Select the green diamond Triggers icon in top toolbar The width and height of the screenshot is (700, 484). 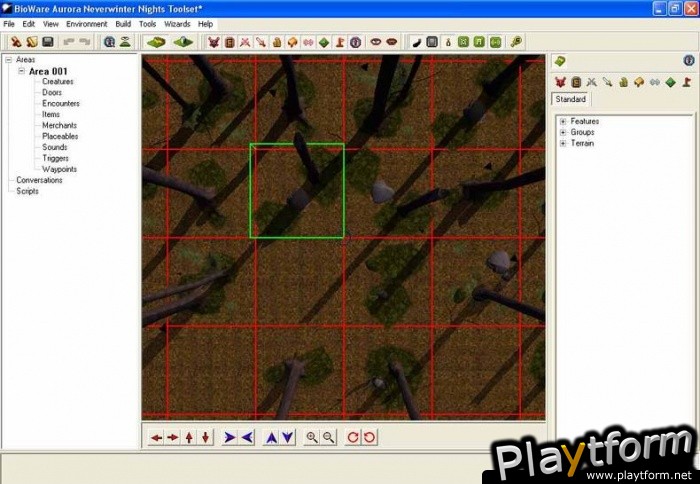tap(324, 42)
